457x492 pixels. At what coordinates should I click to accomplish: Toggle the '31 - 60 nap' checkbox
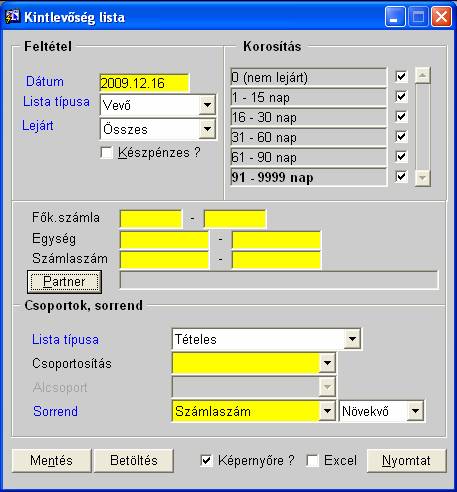coord(401,136)
